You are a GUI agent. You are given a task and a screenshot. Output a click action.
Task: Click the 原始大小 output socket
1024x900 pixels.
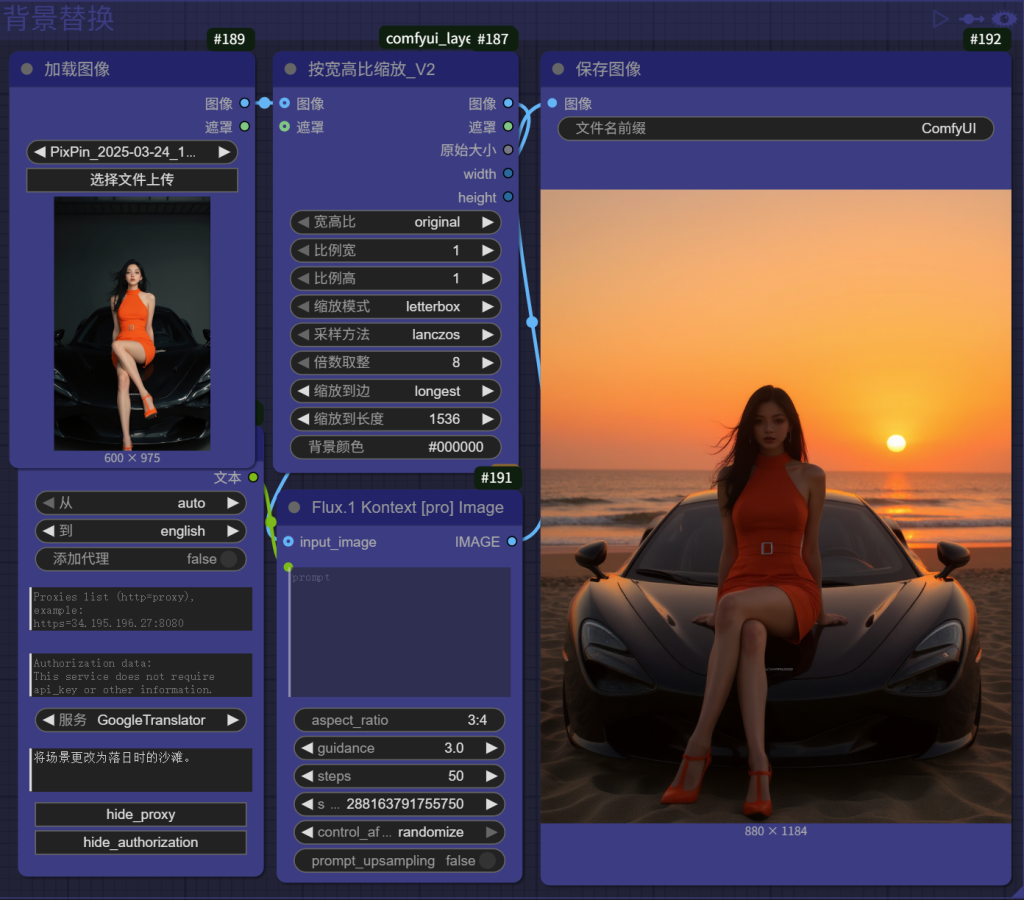tap(508, 150)
